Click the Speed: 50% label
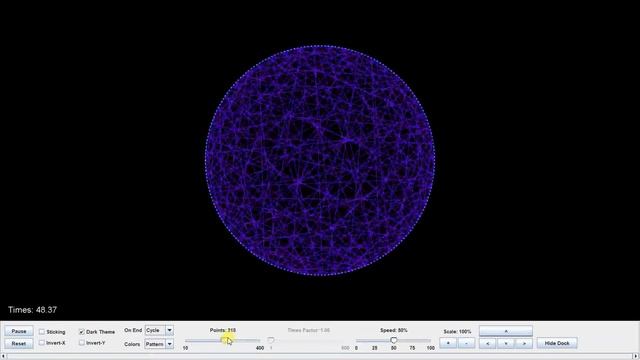 (393, 330)
